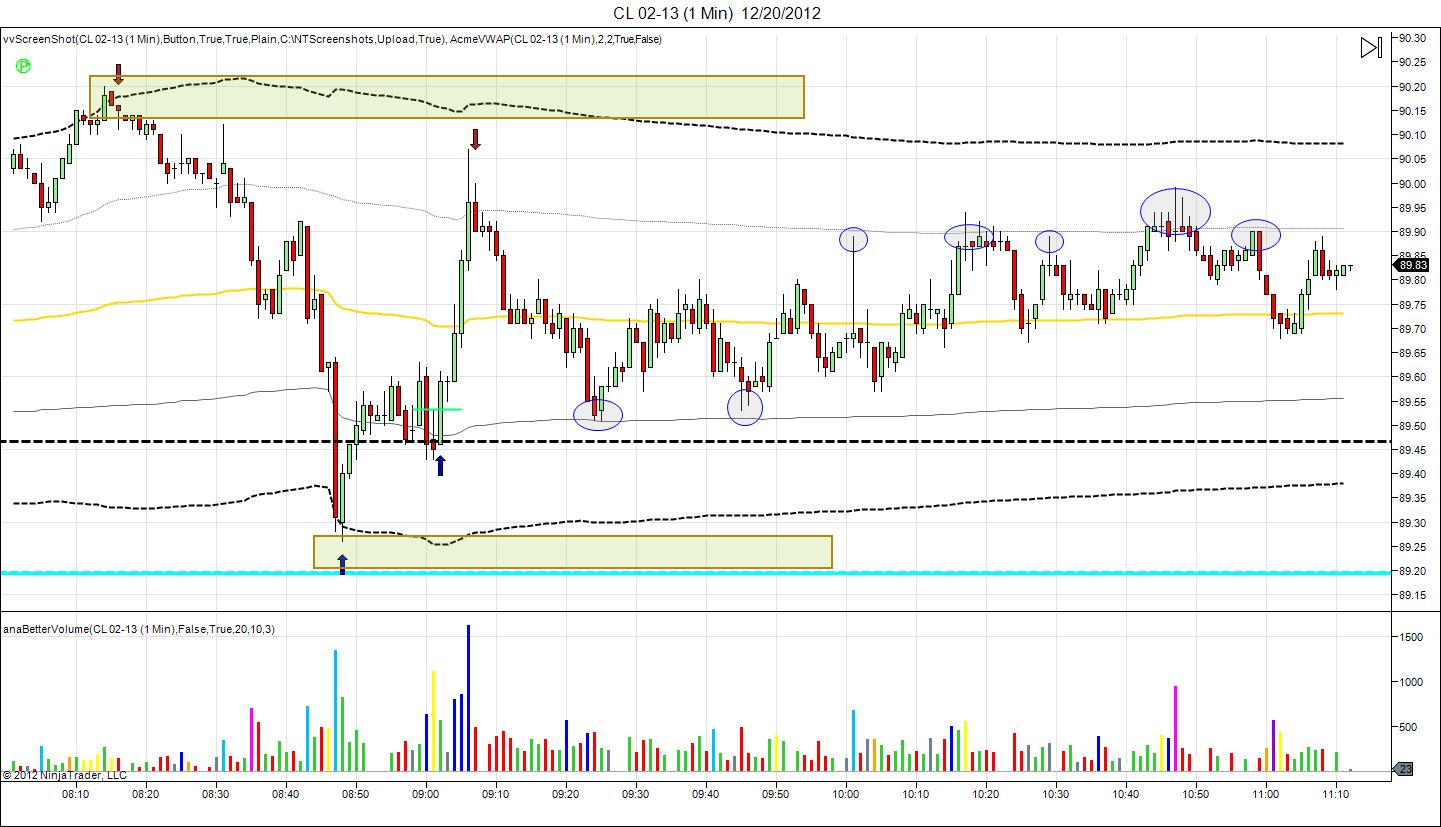Select the current volume marker 23

(x=1405, y=769)
